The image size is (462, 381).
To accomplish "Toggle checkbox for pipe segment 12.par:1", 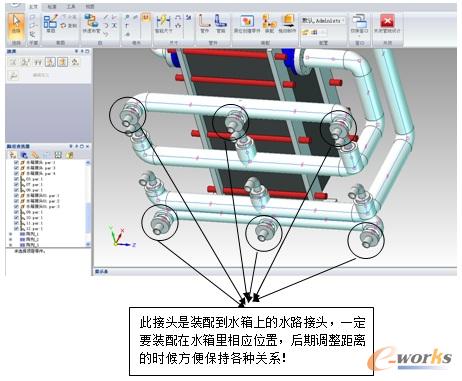I will point(16,229).
